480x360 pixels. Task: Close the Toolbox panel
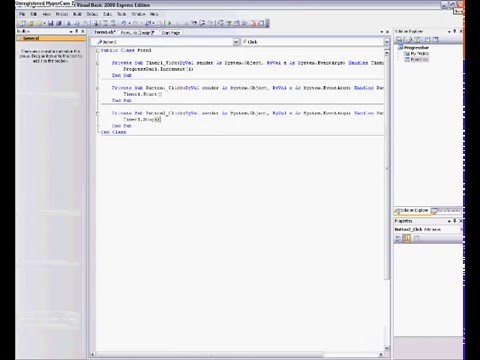[83, 31]
